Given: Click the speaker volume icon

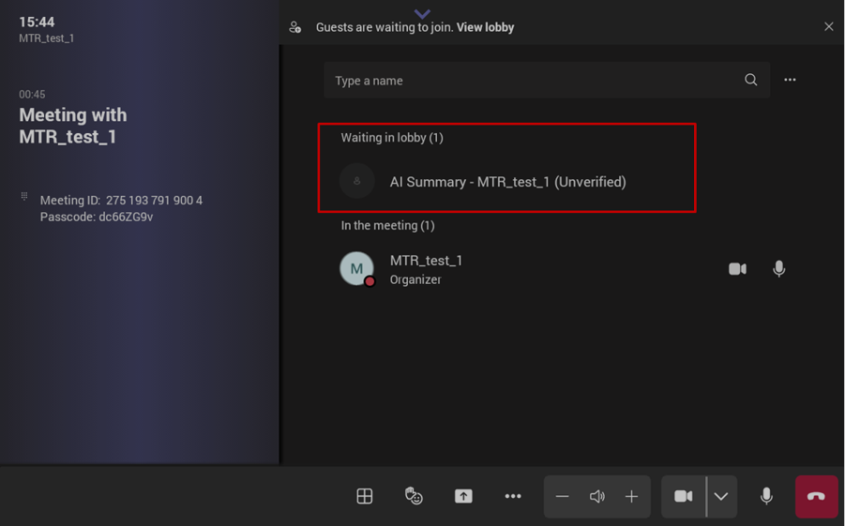Looking at the screenshot, I should [x=597, y=496].
